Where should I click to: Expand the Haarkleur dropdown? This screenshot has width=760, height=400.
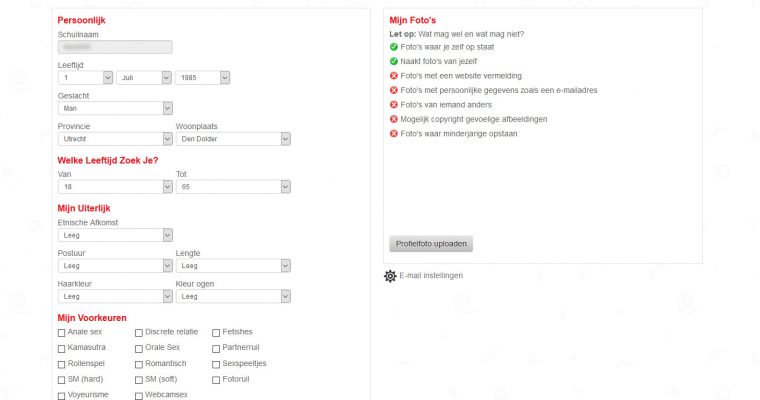click(x=115, y=296)
